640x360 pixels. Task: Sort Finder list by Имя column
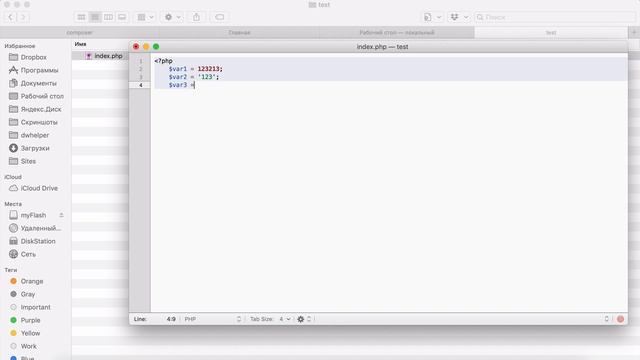(80, 44)
